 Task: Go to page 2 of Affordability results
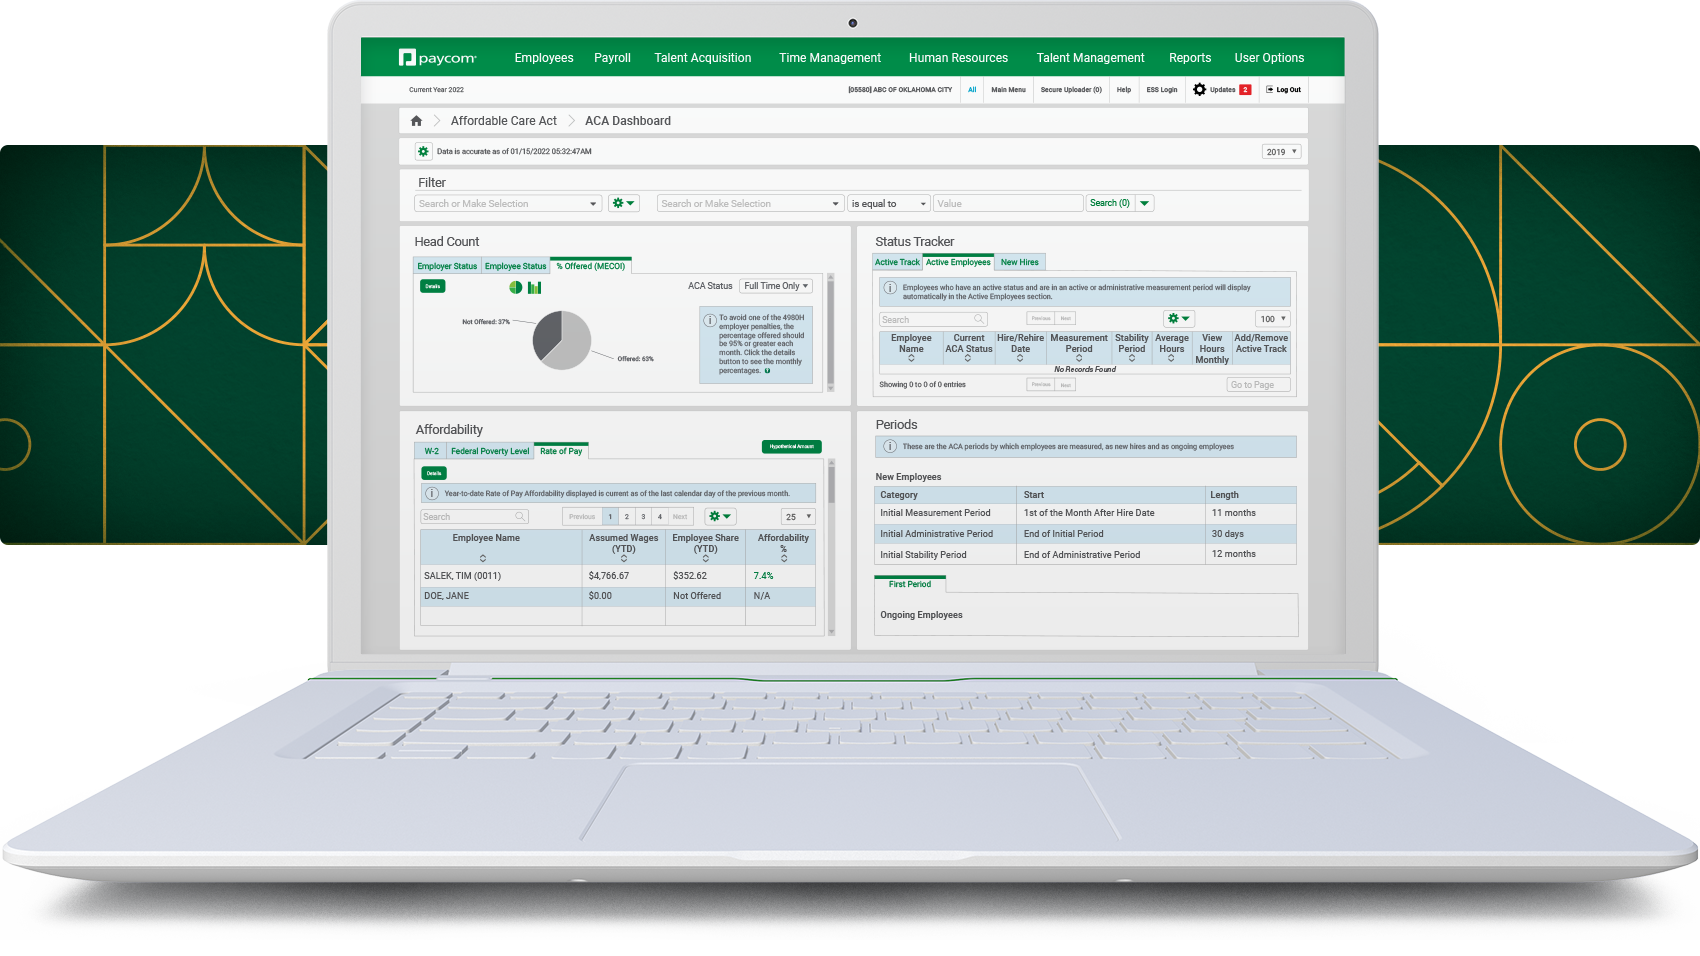(x=627, y=517)
